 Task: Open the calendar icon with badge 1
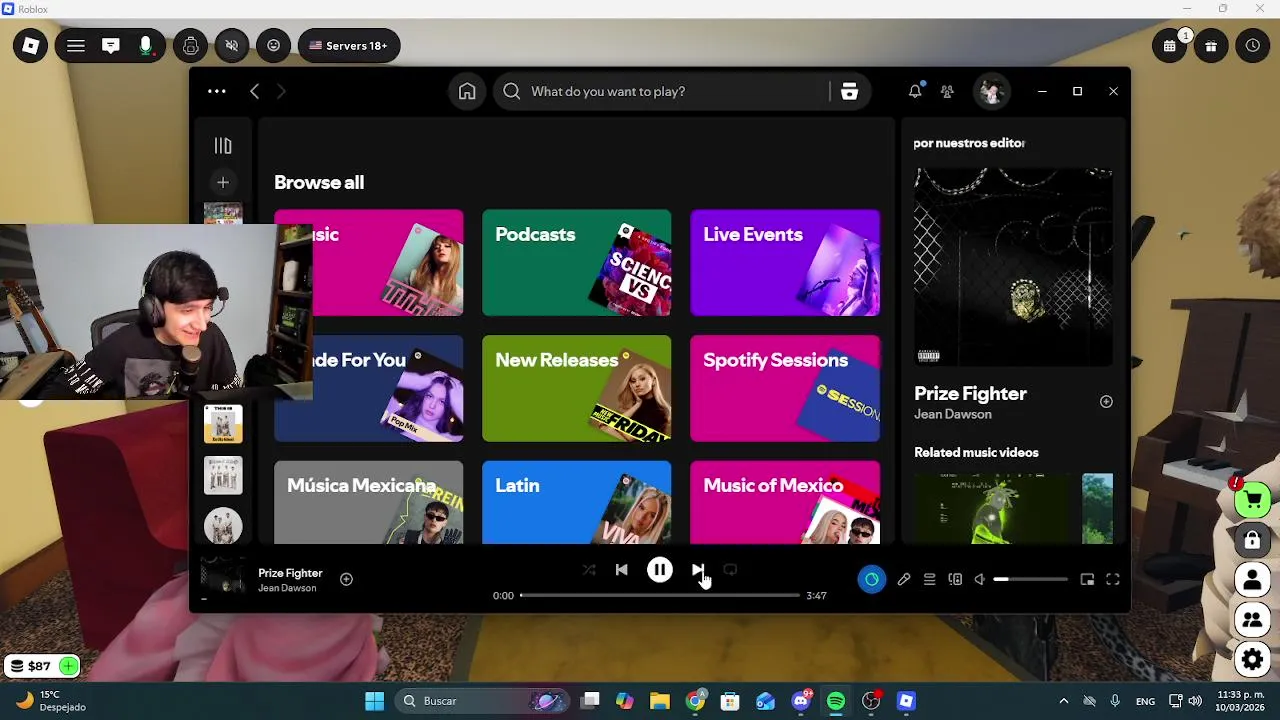pos(1170,45)
